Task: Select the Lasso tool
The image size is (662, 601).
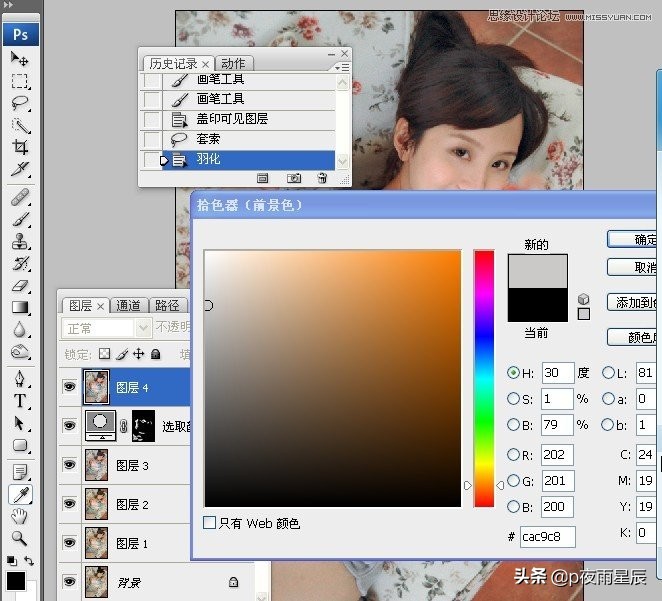Action: (x=19, y=103)
